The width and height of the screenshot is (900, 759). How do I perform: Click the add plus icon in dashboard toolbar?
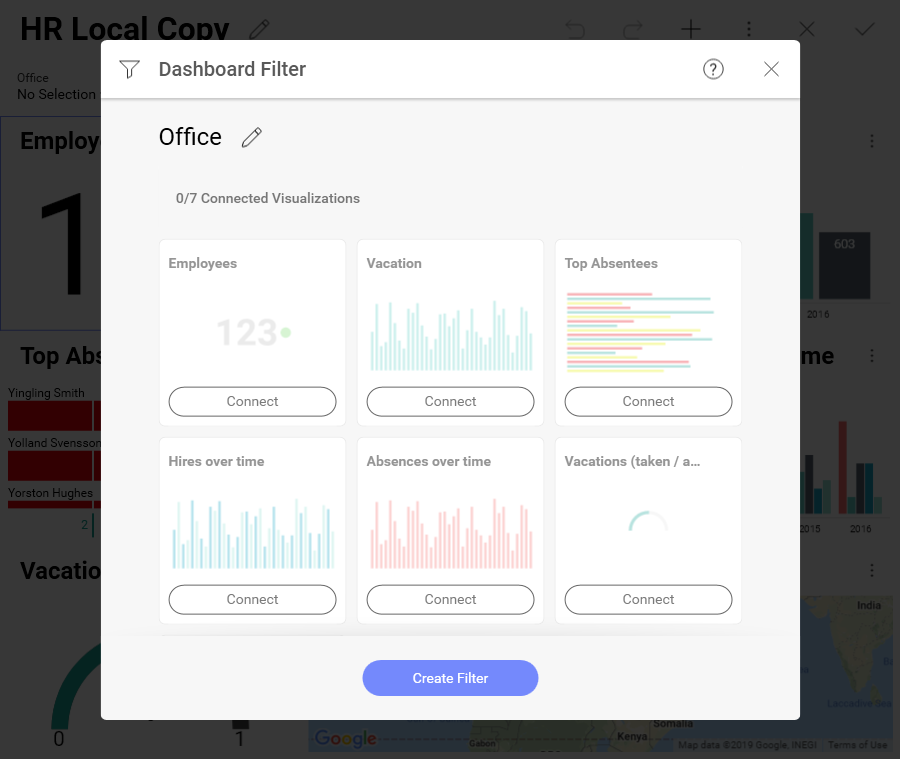coord(691,29)
